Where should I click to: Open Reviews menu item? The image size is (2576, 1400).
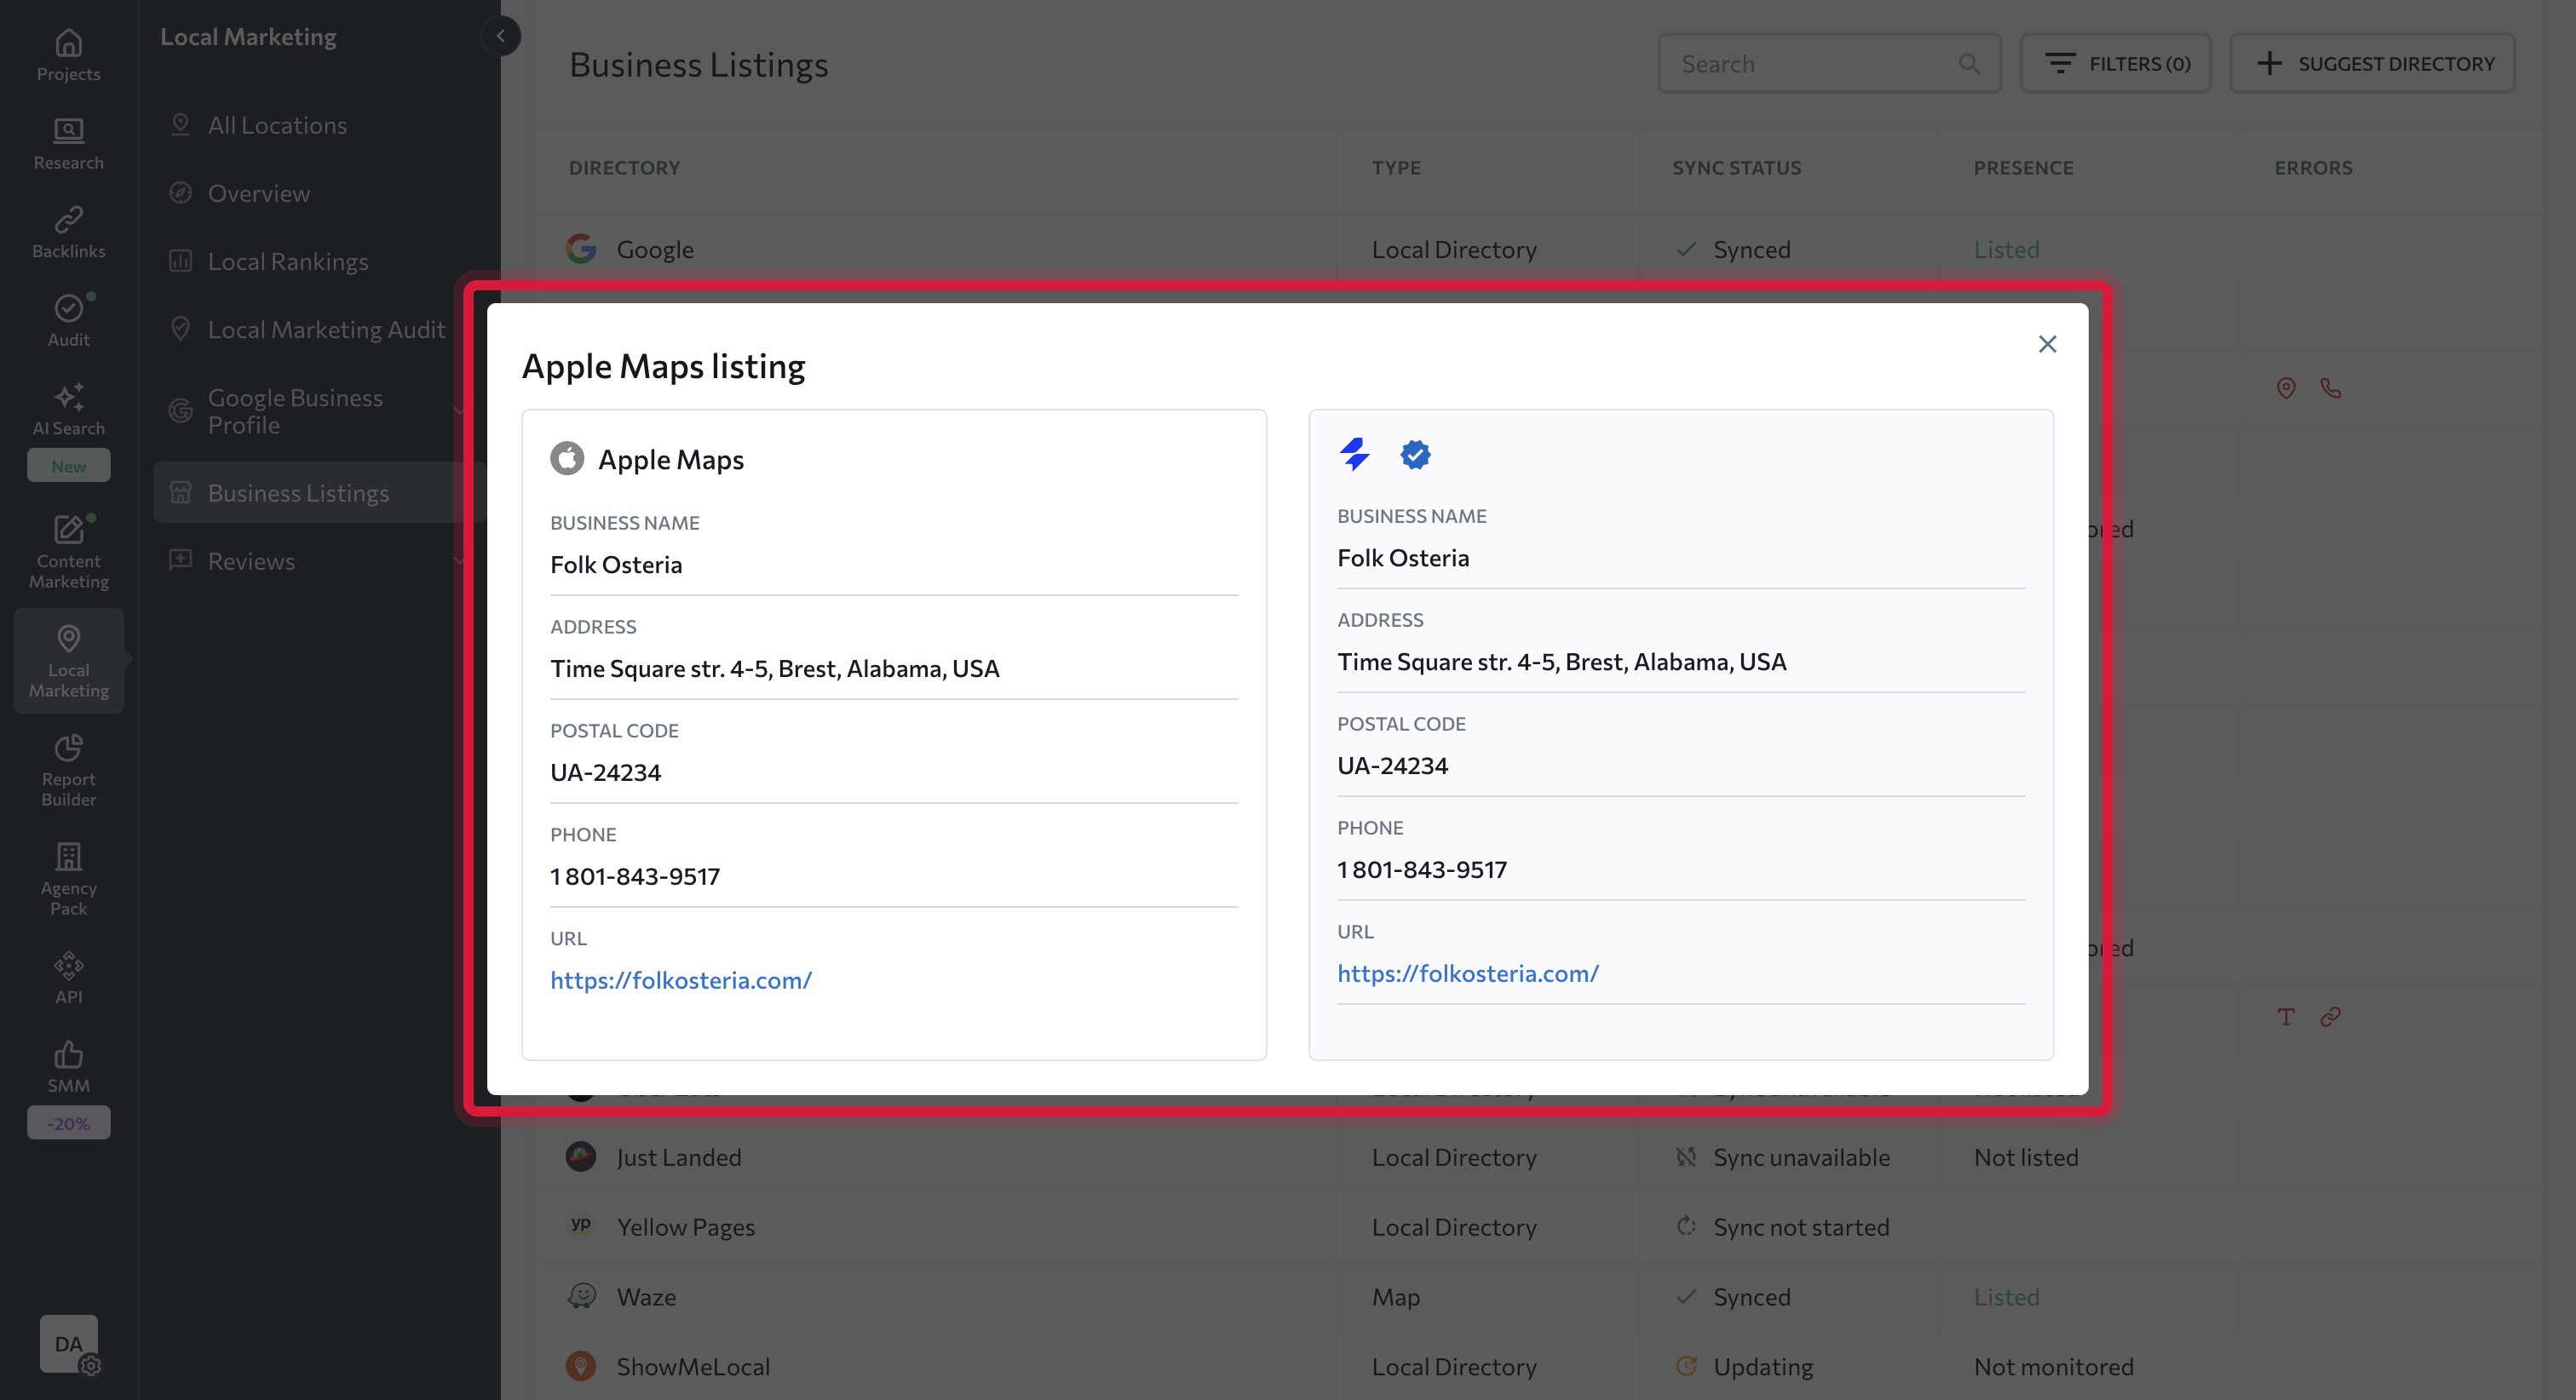[x=251, y=561]
